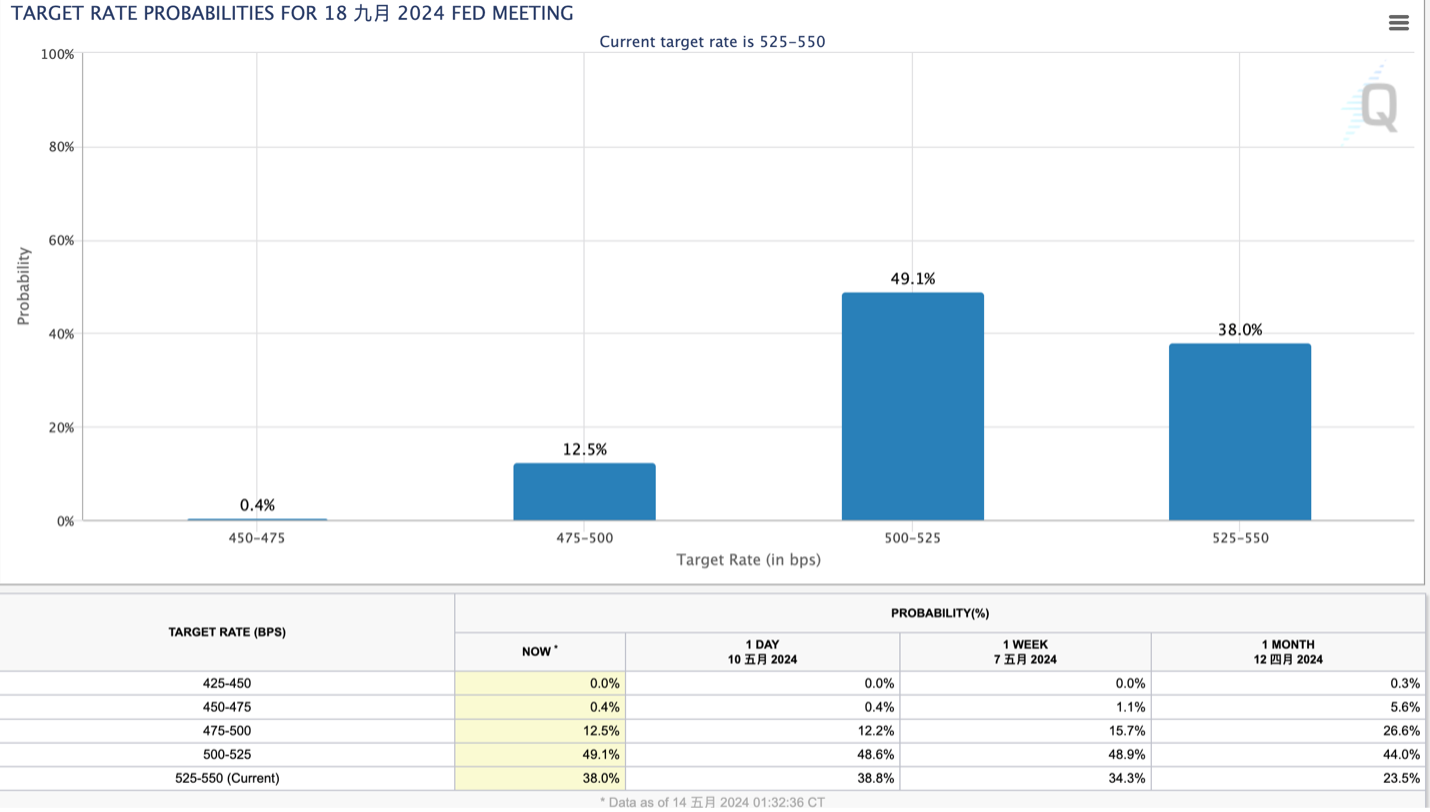
Task: Click the tiny 450-475 bar
Action: click(x=257, y=519)
